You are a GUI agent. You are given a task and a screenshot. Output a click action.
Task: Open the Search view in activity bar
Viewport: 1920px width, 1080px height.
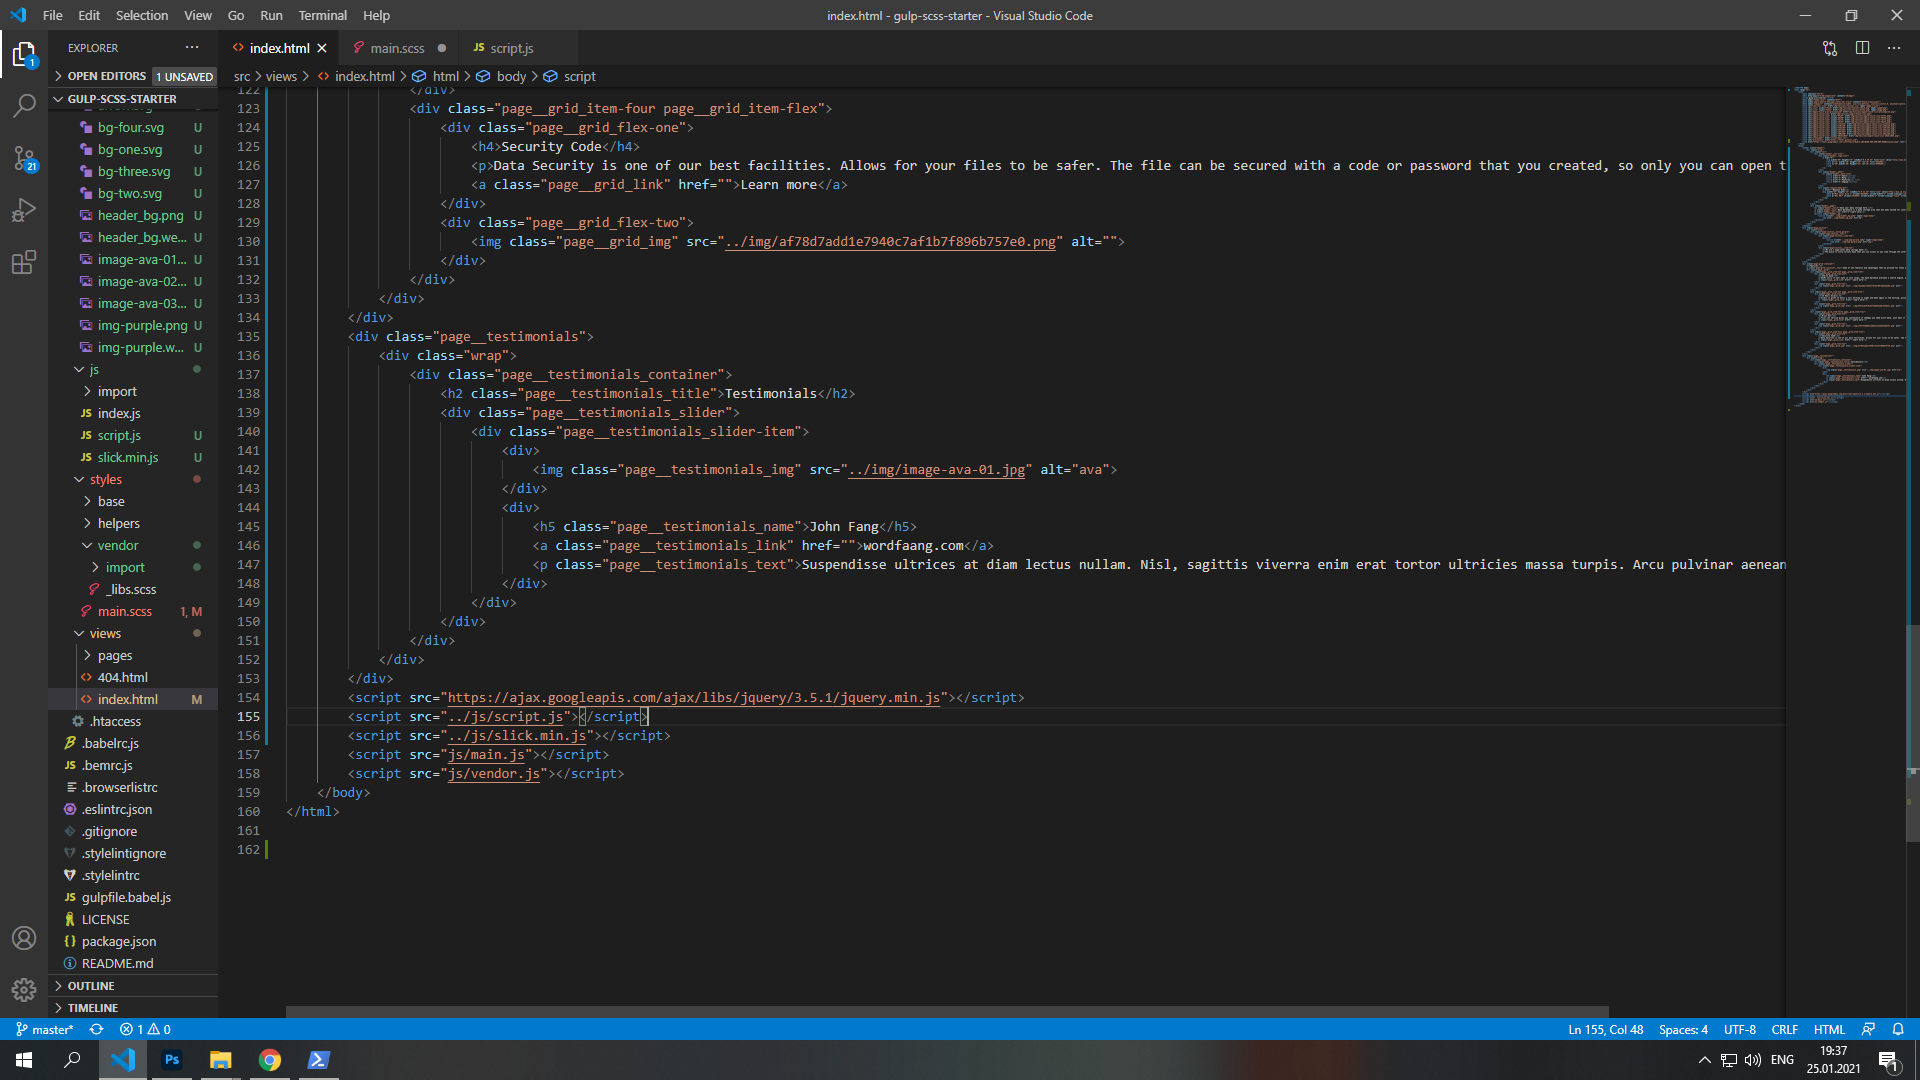click(24, 105)
